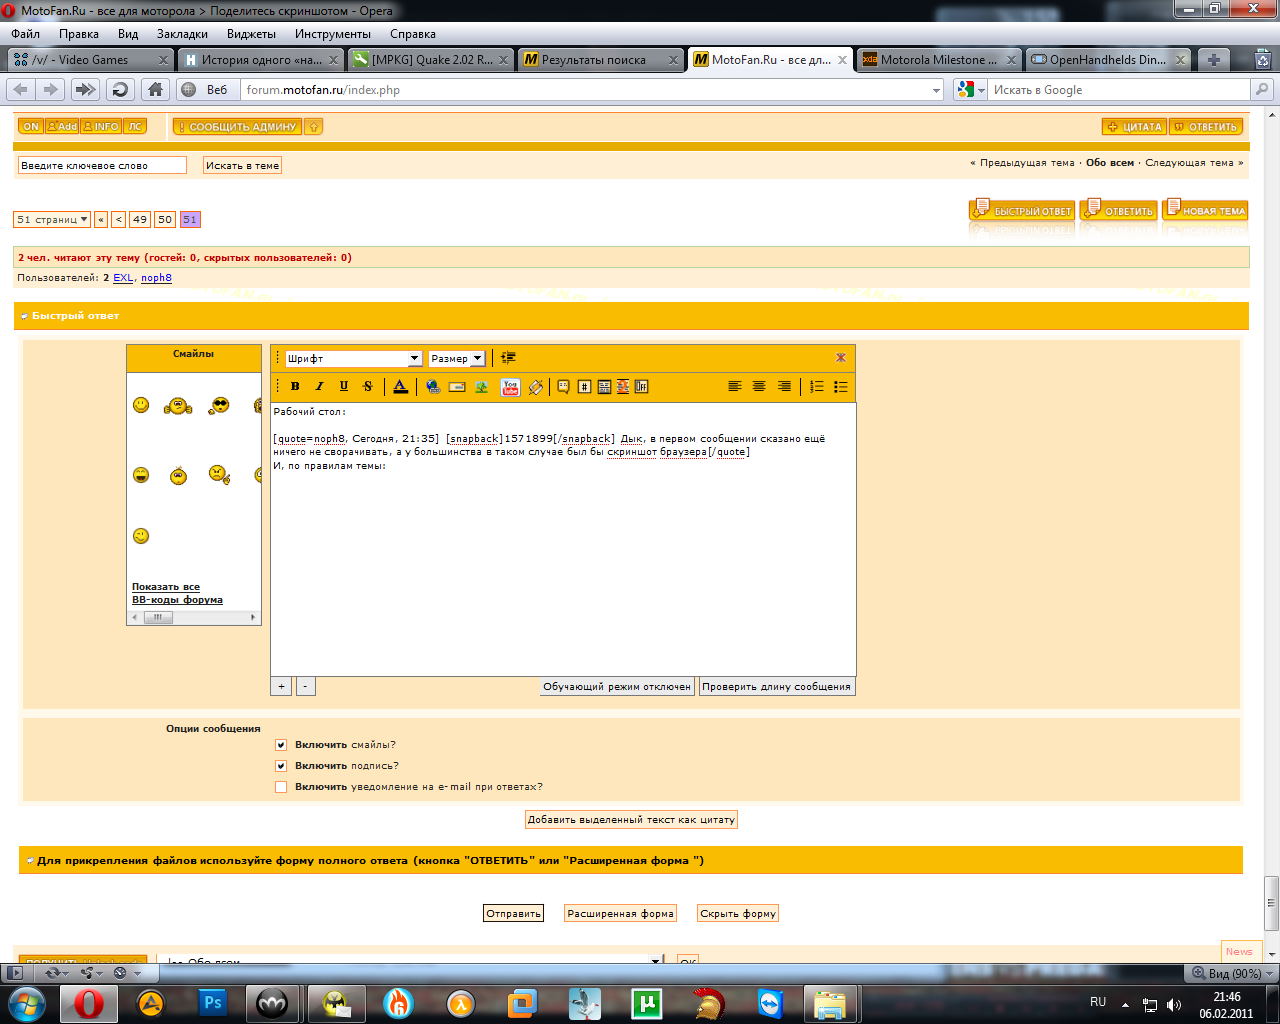
Task: Open the text color picker icon
Action: coord(400,387)
